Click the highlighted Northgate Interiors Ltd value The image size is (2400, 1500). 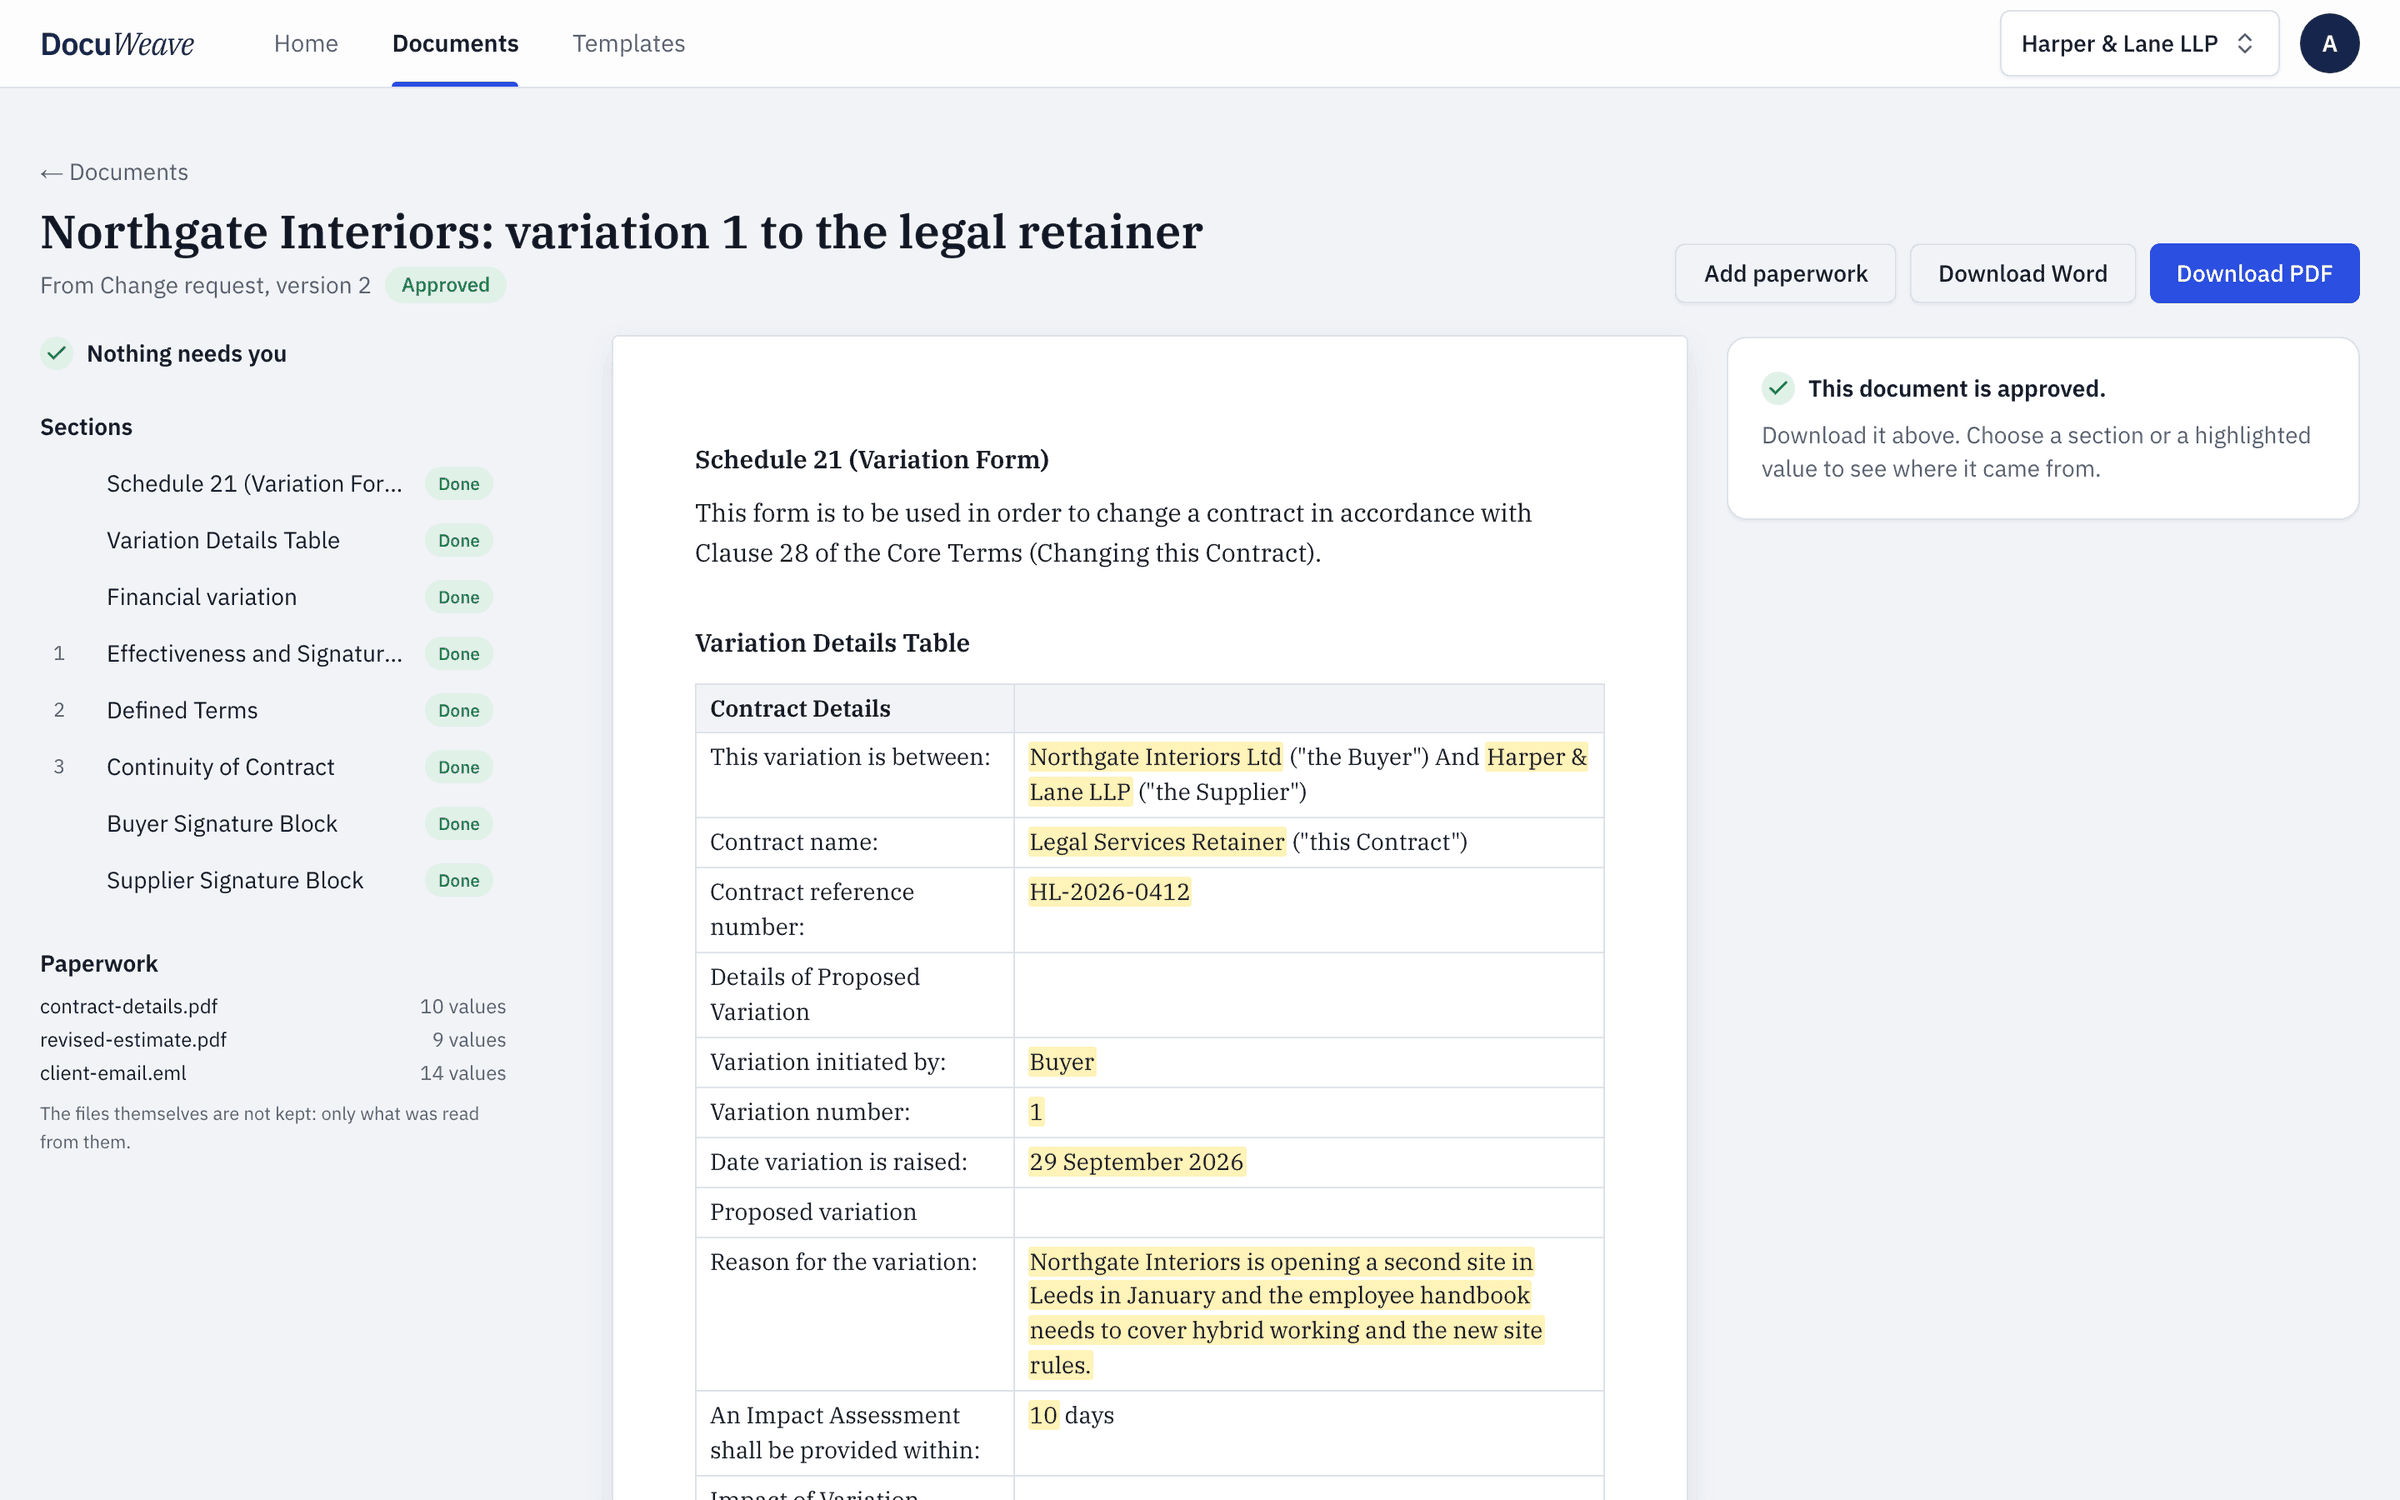tap(1155, 757)
